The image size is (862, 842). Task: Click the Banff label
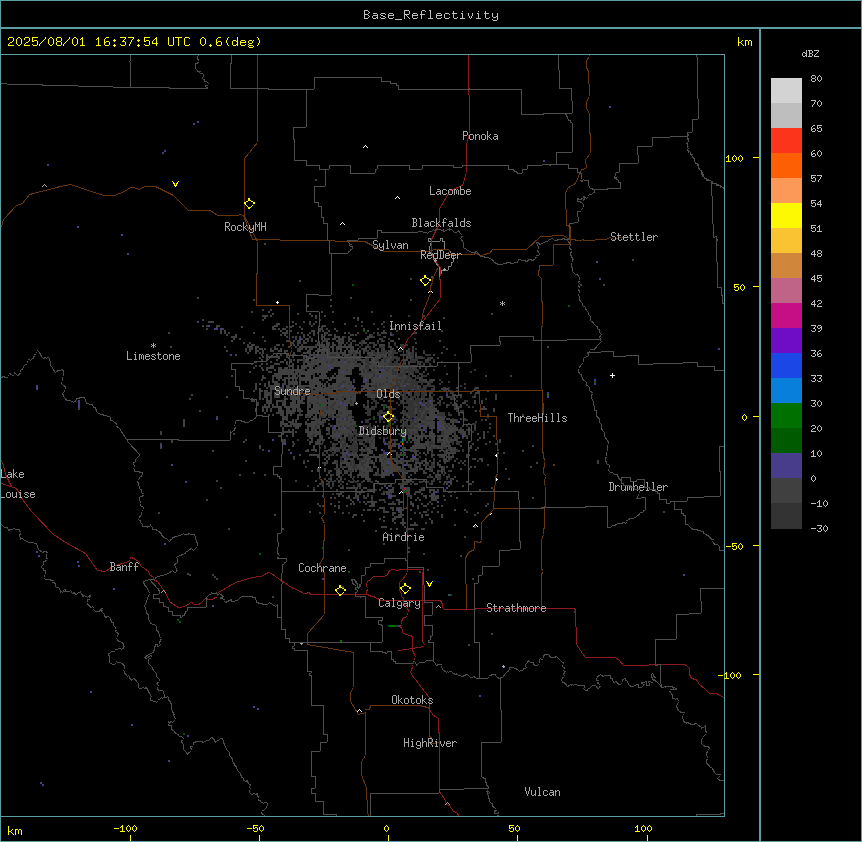point(124,567)
